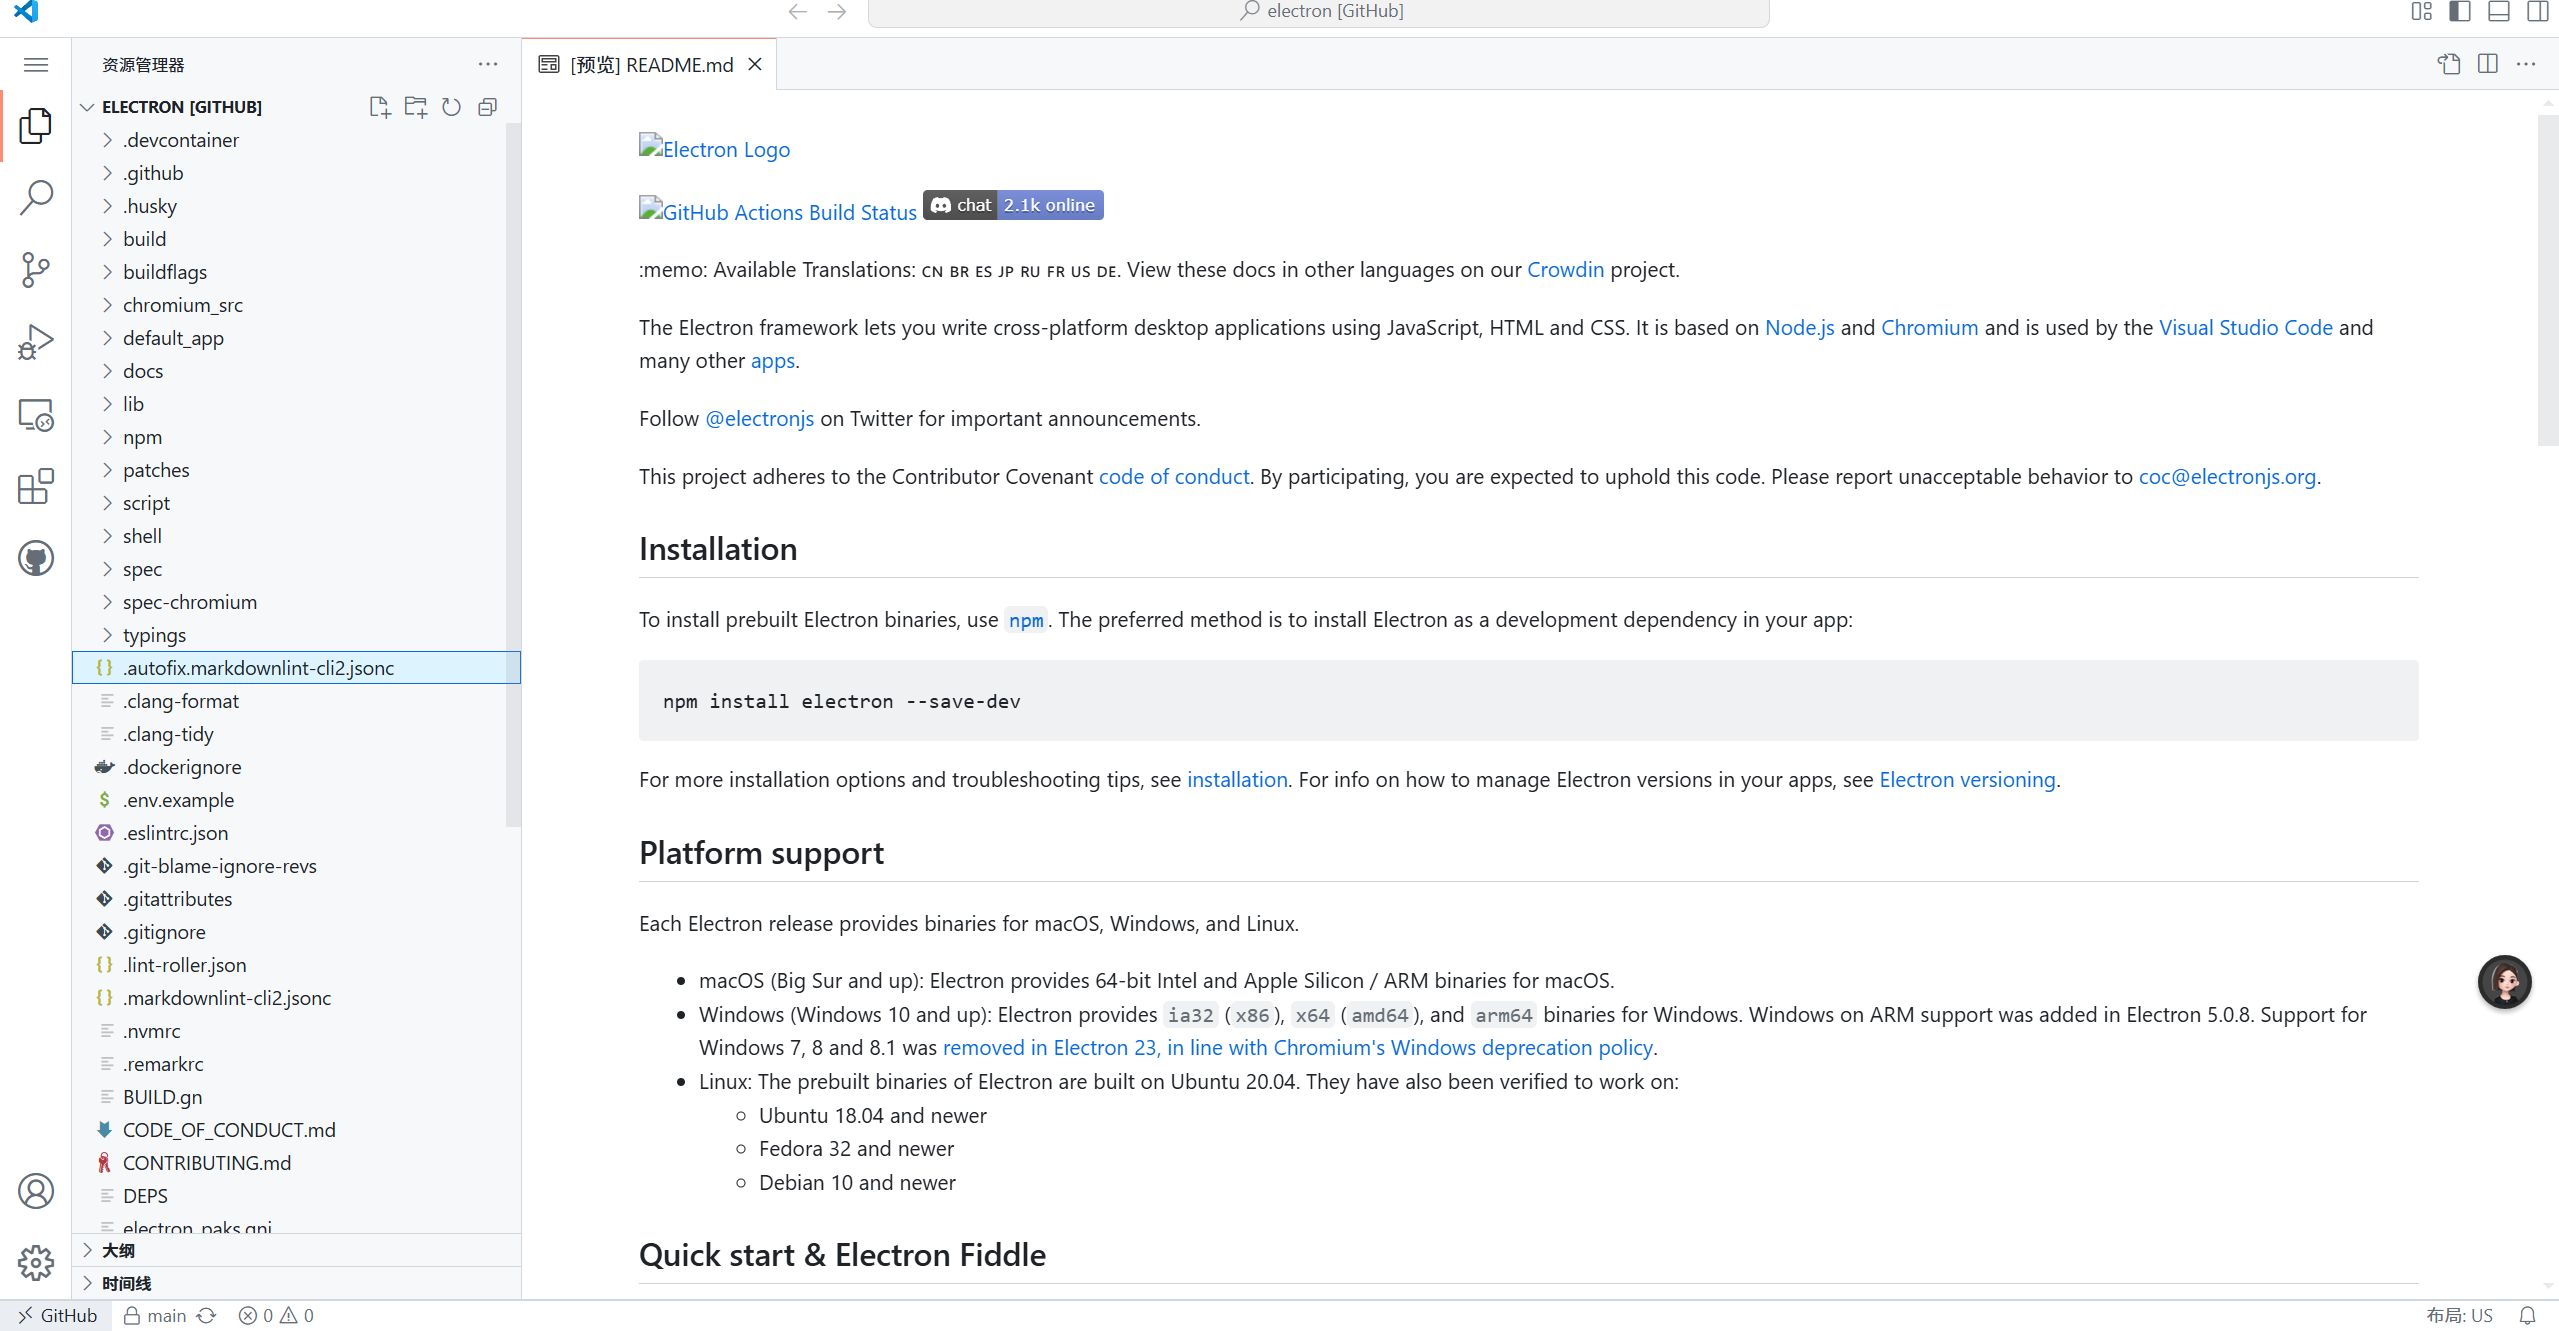Follow the Electron versioning link
2559x1331 pixels.
1967,780
